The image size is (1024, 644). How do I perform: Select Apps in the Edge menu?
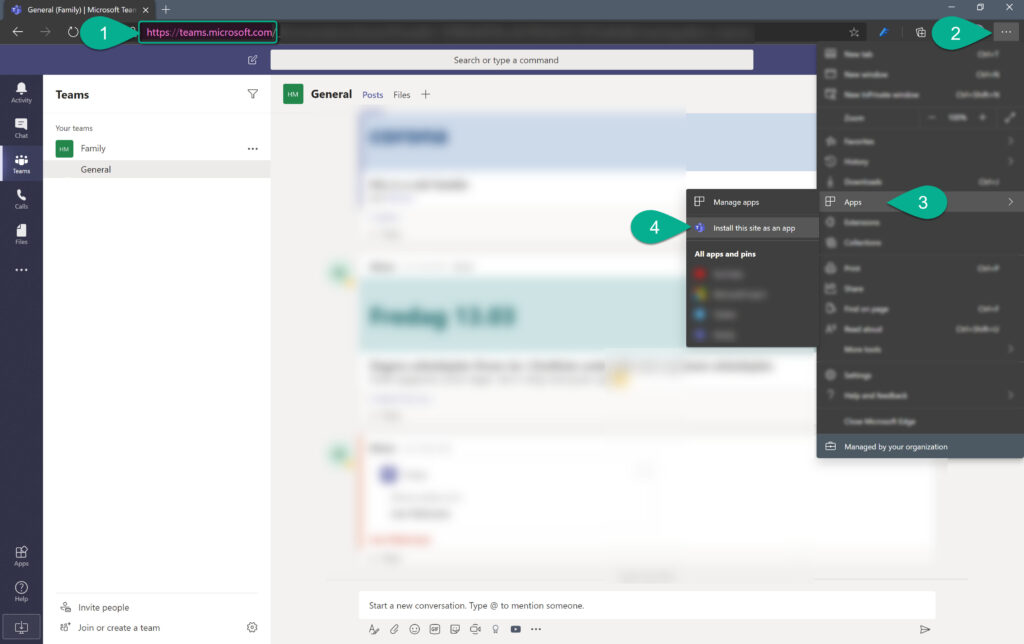(x=920, y=202)
